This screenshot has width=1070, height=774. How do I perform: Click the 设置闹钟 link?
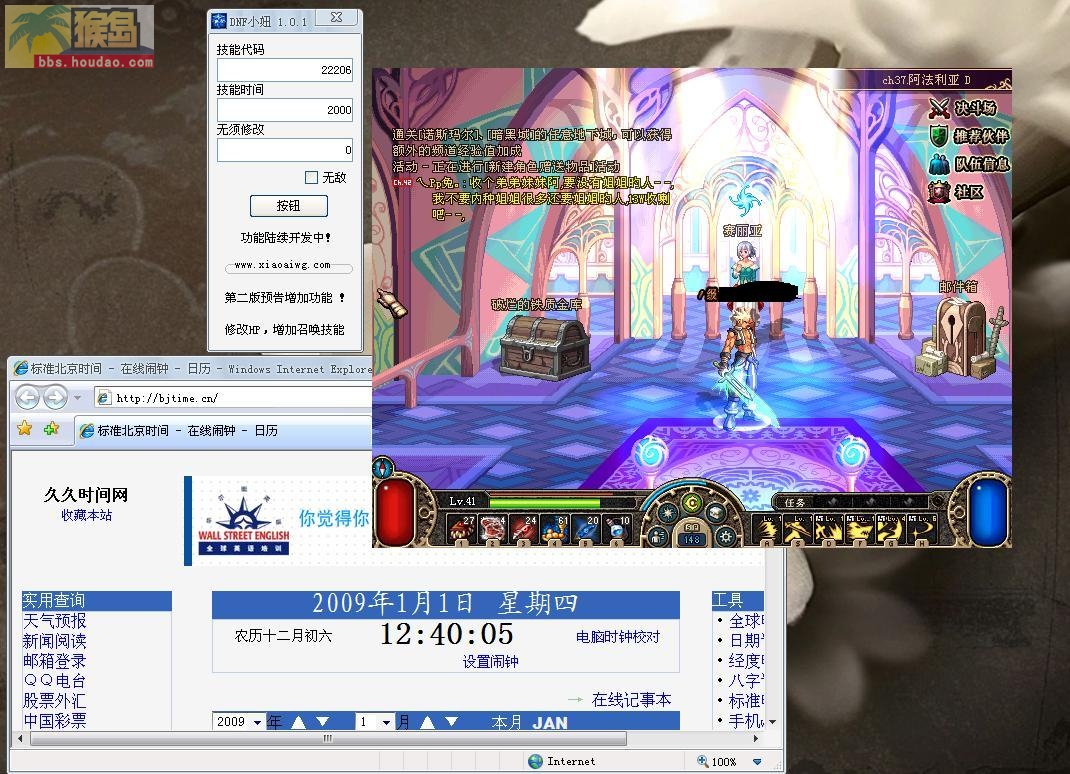491,661
